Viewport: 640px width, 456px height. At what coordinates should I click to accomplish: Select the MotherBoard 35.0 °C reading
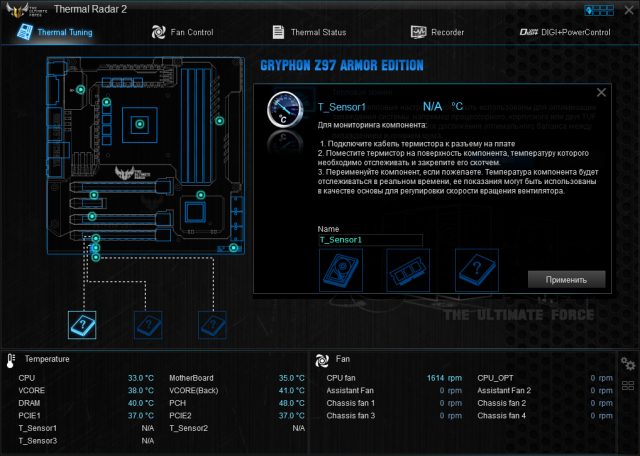291,378
